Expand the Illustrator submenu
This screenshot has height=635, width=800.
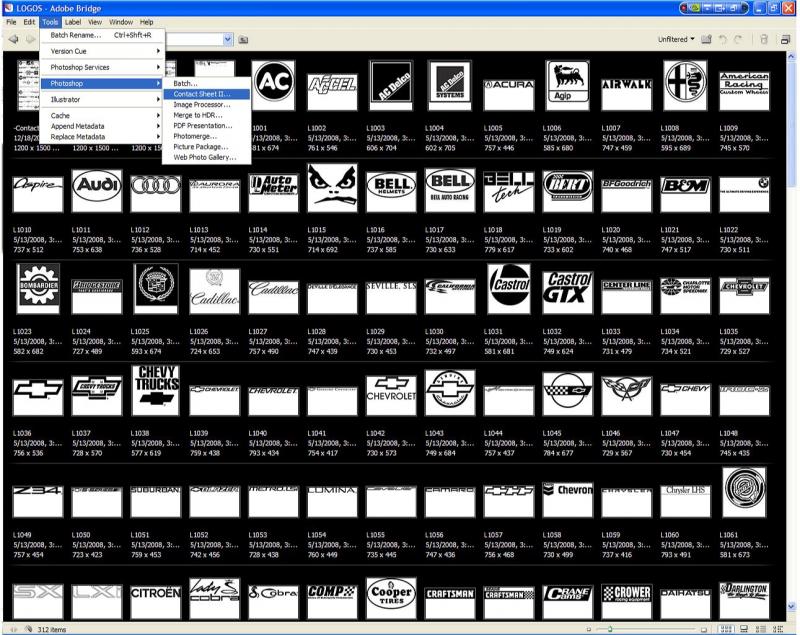pyautogui.click(x=102, y=99)
